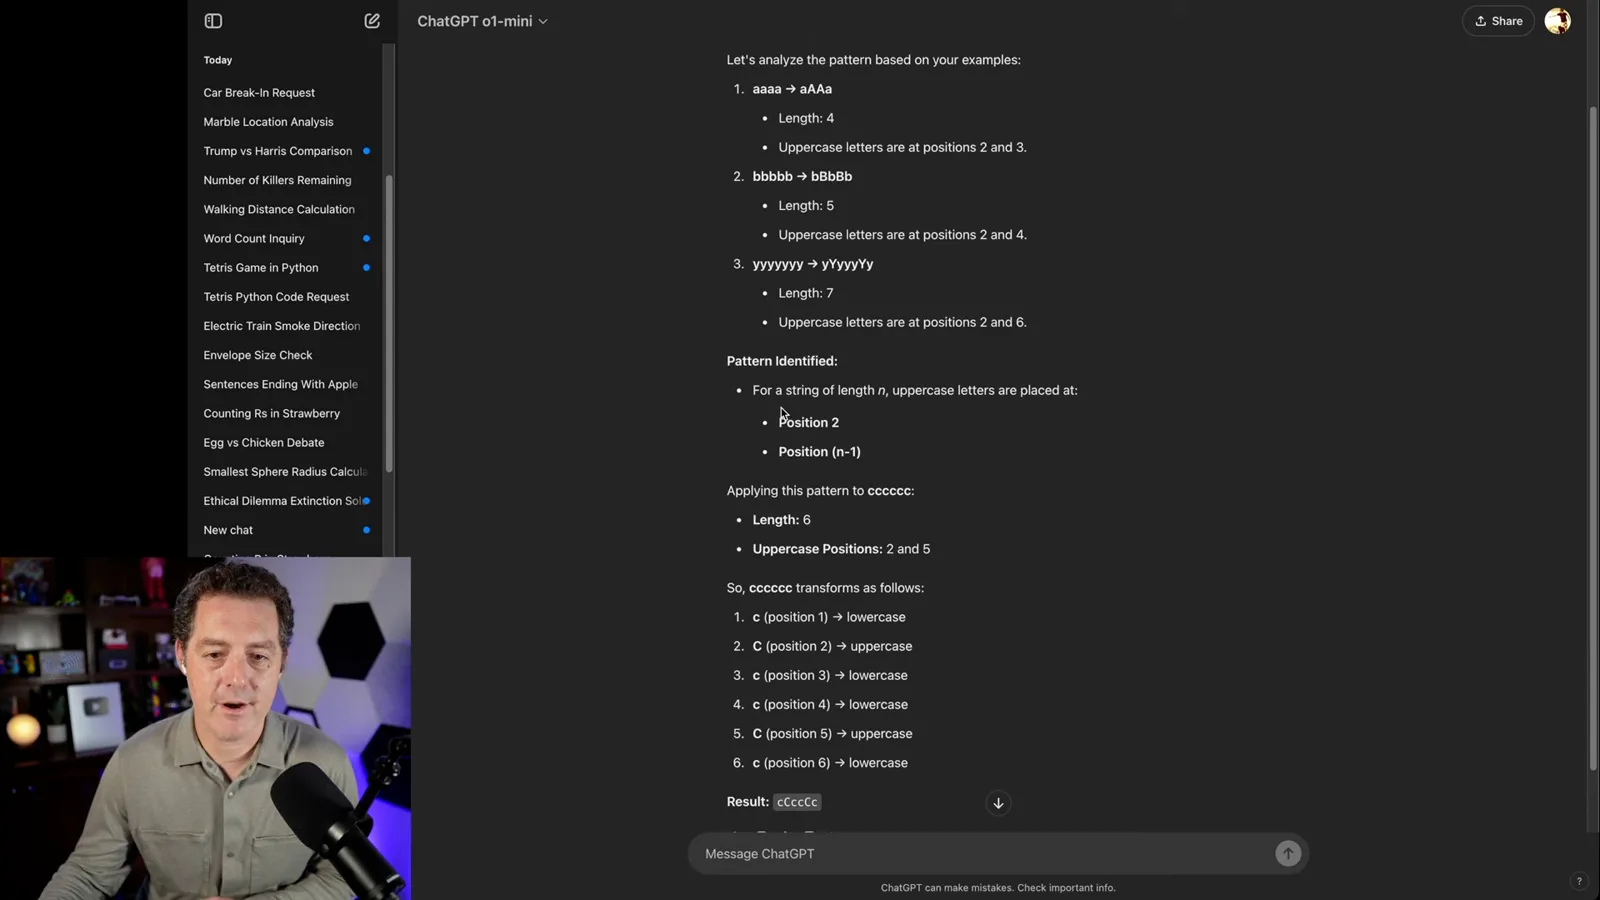
Task: Click the 'Position (n-1)' bullet text
Action: pos(819,452)
